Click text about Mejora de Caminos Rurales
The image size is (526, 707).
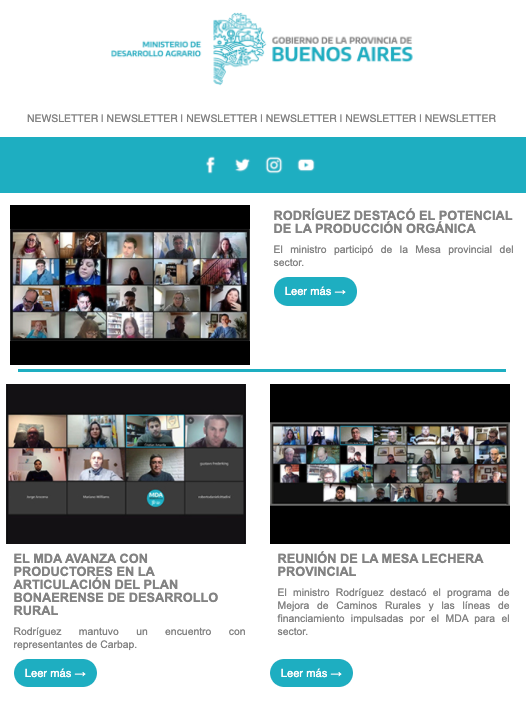pyautogui.click(x=393, y=612)
